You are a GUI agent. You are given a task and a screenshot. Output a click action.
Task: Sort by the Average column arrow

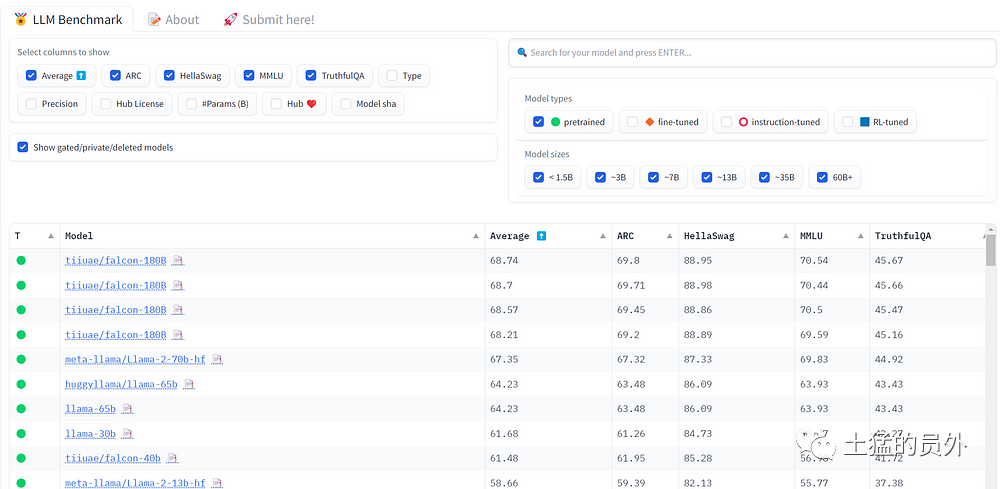(x=603, y=236)
